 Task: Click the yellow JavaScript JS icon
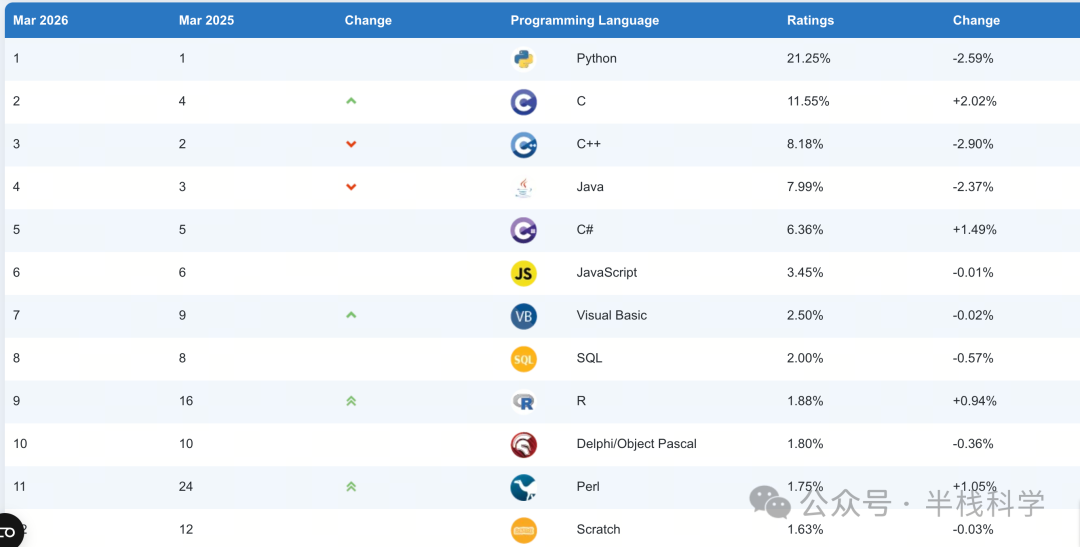pos(523,273)
